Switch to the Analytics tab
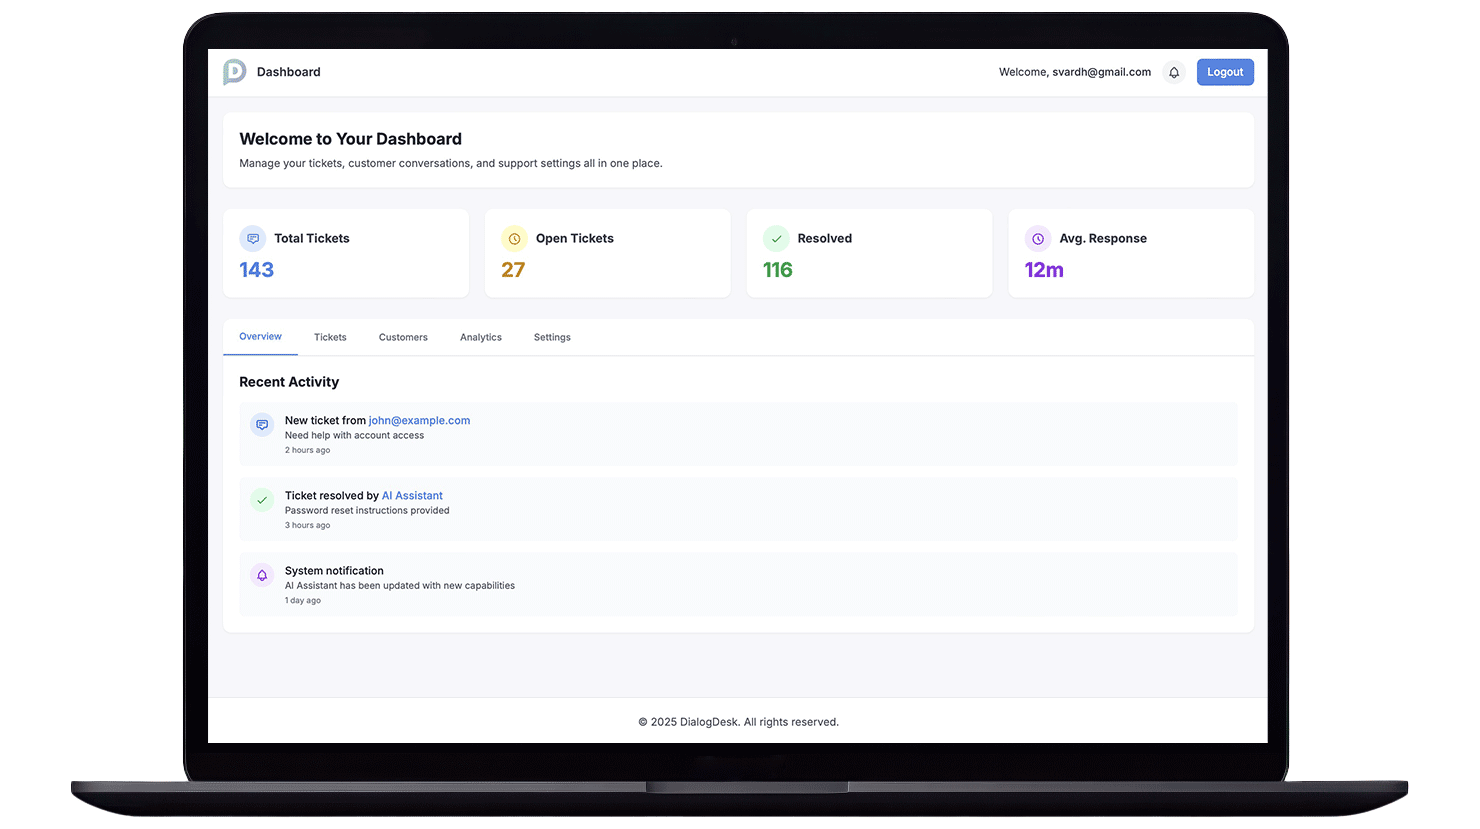The image size is (1480, 829). click(x=481, y=337)
